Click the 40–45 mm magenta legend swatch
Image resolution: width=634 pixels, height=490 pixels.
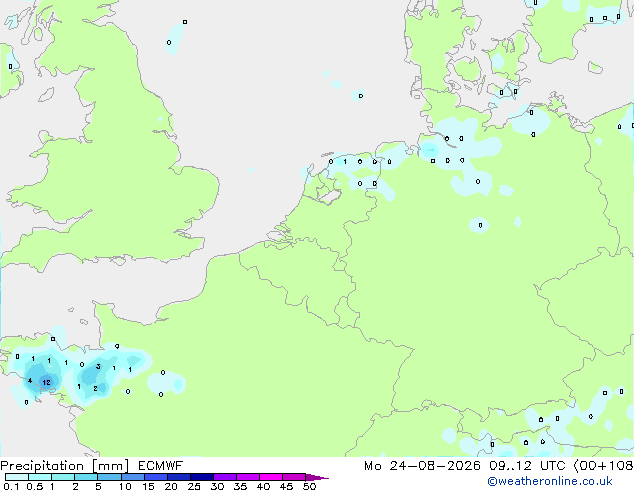pos(271,477)
